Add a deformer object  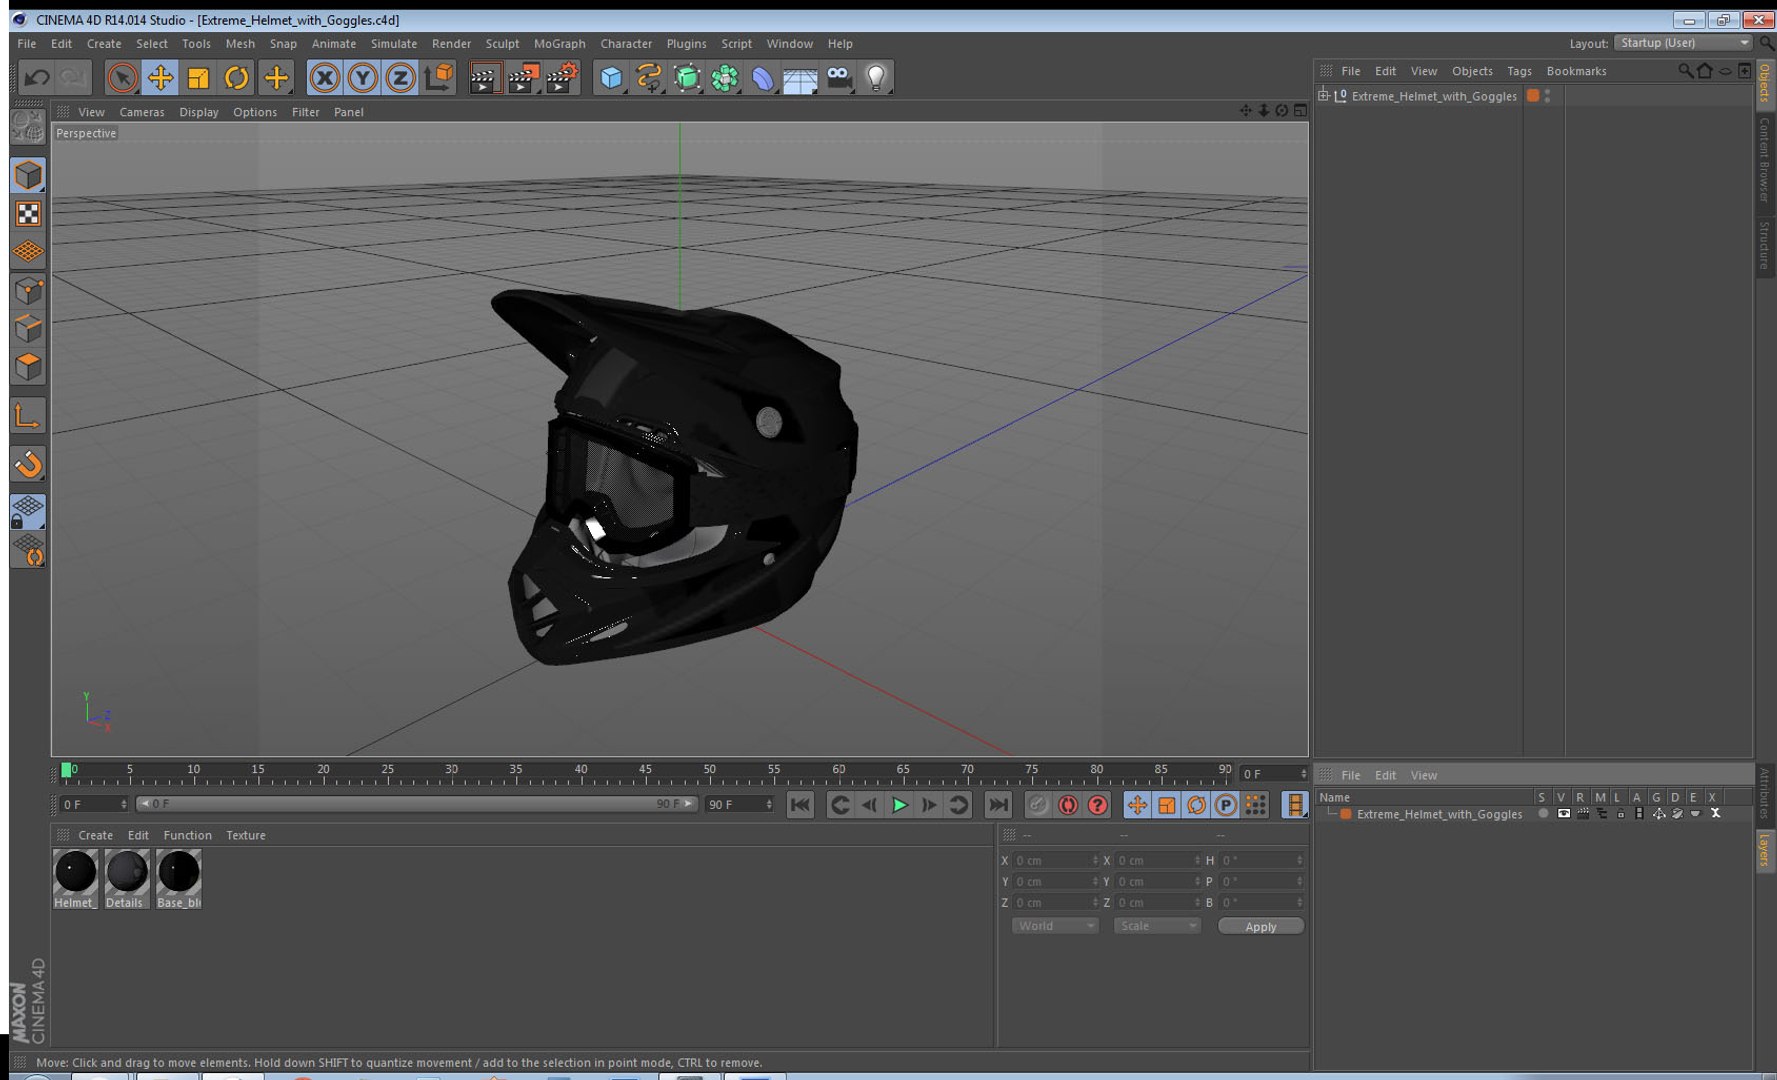[x=763, y=77]
